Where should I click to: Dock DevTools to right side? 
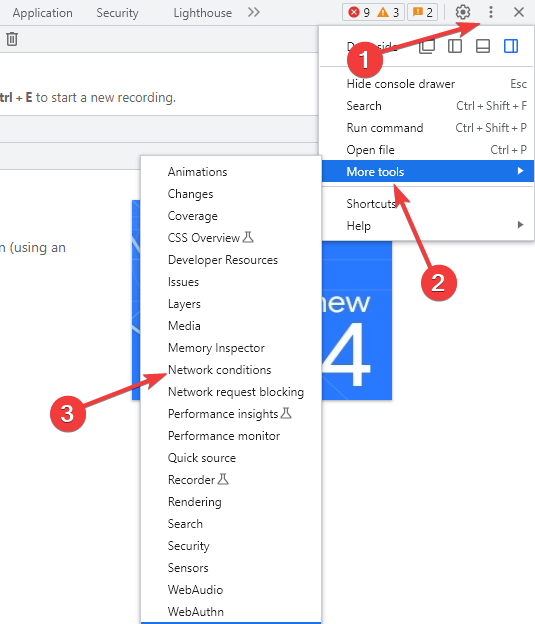pyautogui.click(x=511, y=46)
